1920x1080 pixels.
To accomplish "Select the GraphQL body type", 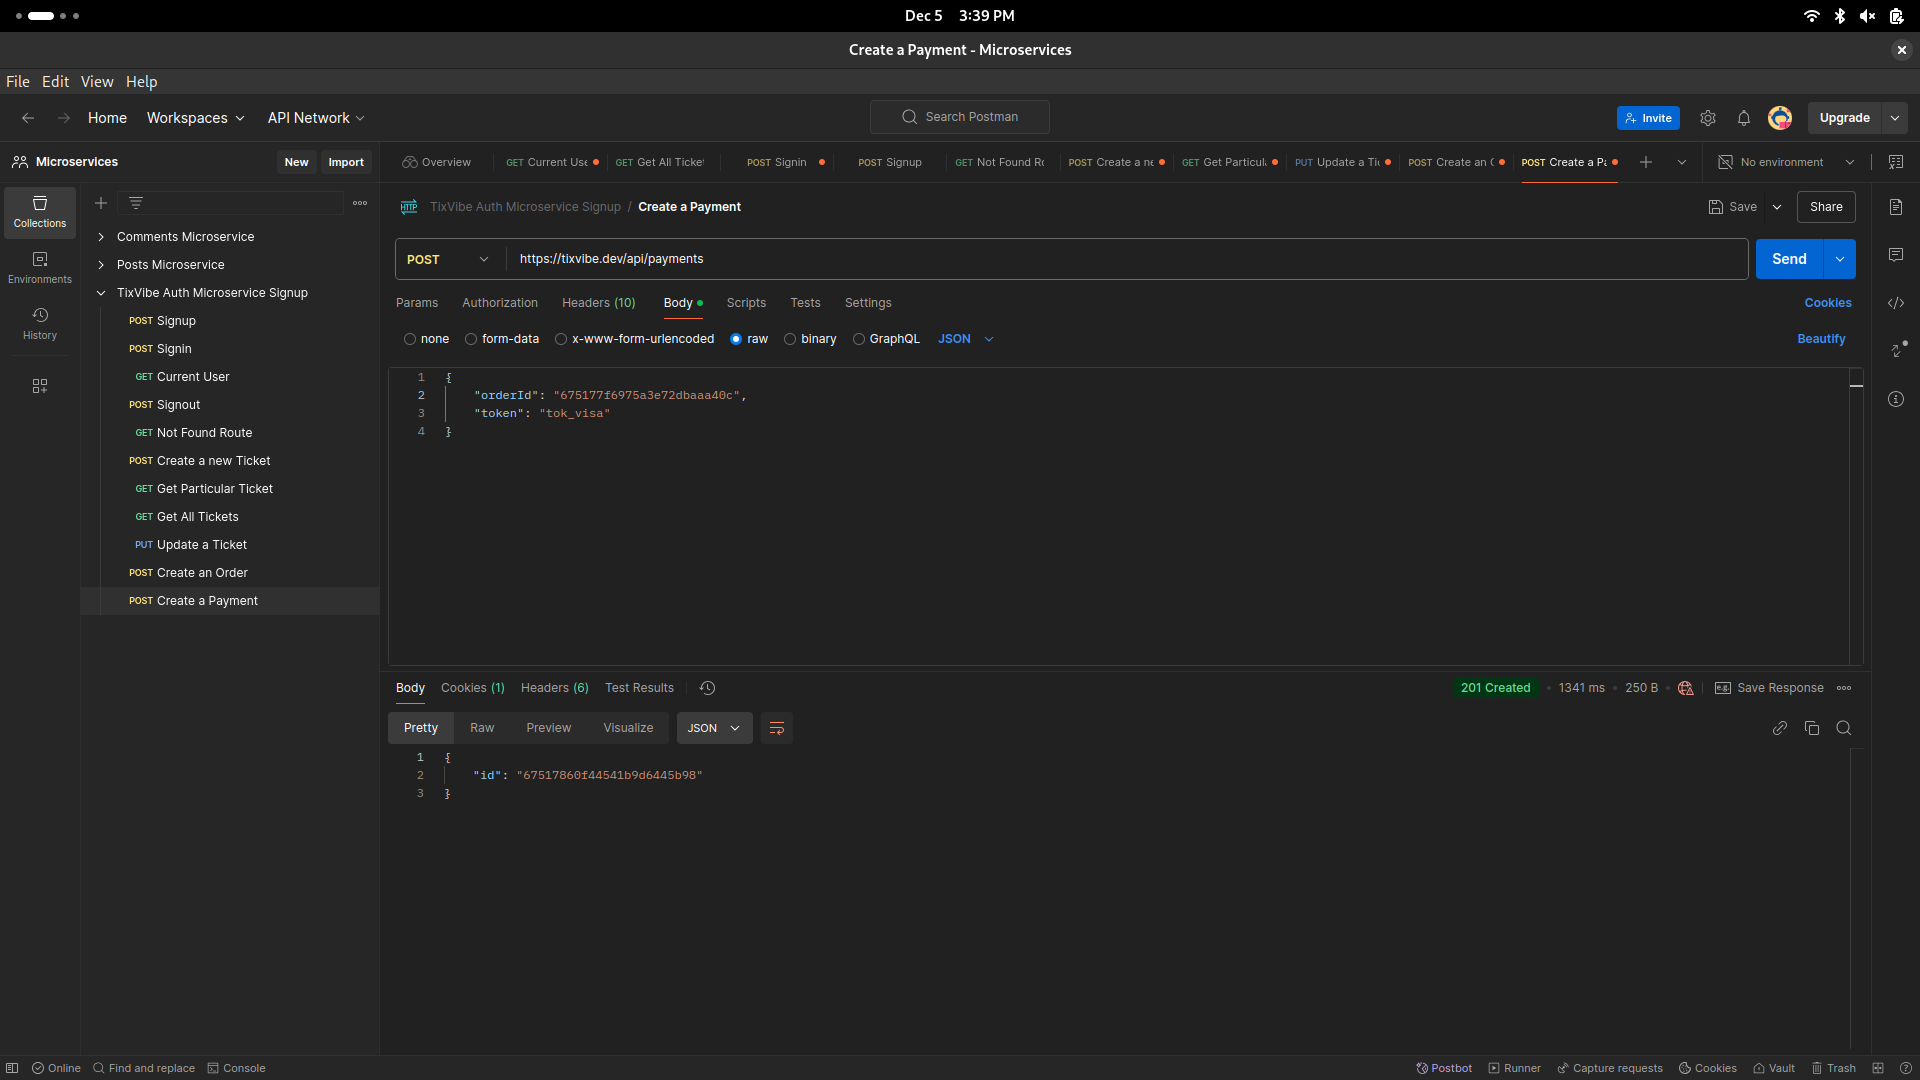I will [859, 339].
